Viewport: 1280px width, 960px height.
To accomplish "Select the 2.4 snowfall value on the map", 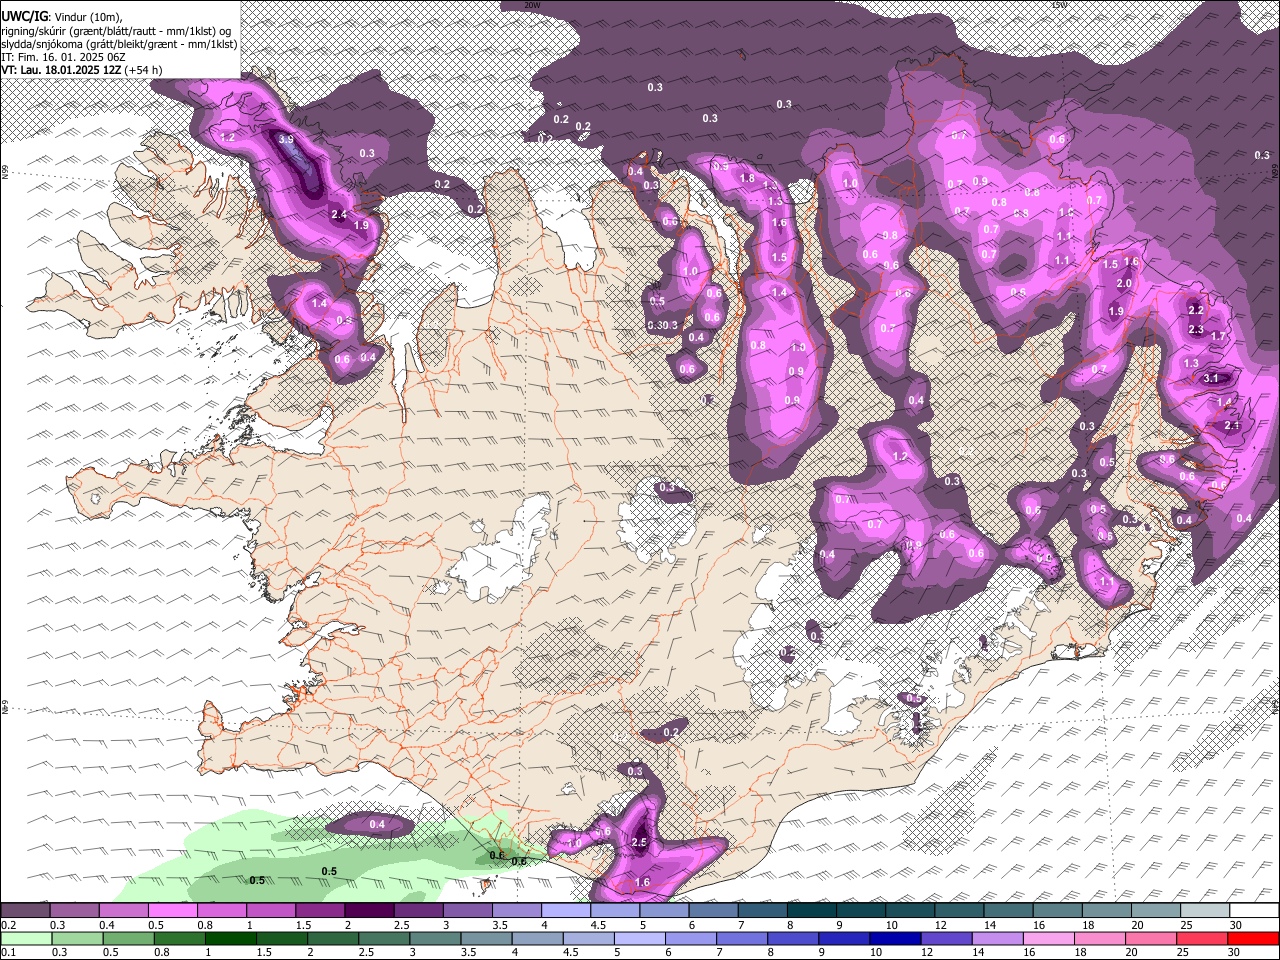I will (x=338, y=214).
